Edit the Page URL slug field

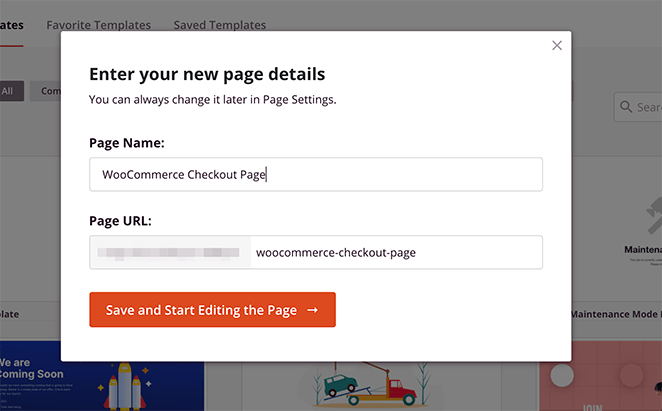click(x=396, y=252)
